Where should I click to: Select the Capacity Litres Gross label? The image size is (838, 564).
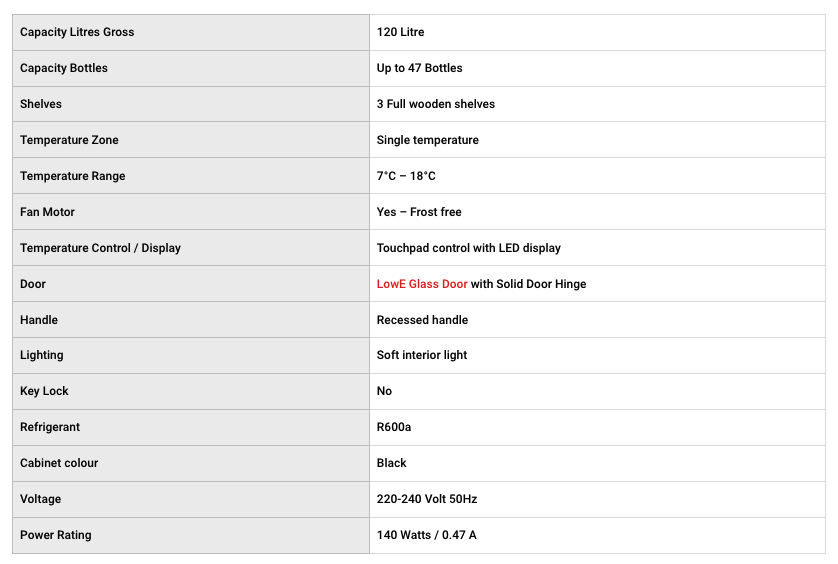pyautogui.click(x=77, y=32)
